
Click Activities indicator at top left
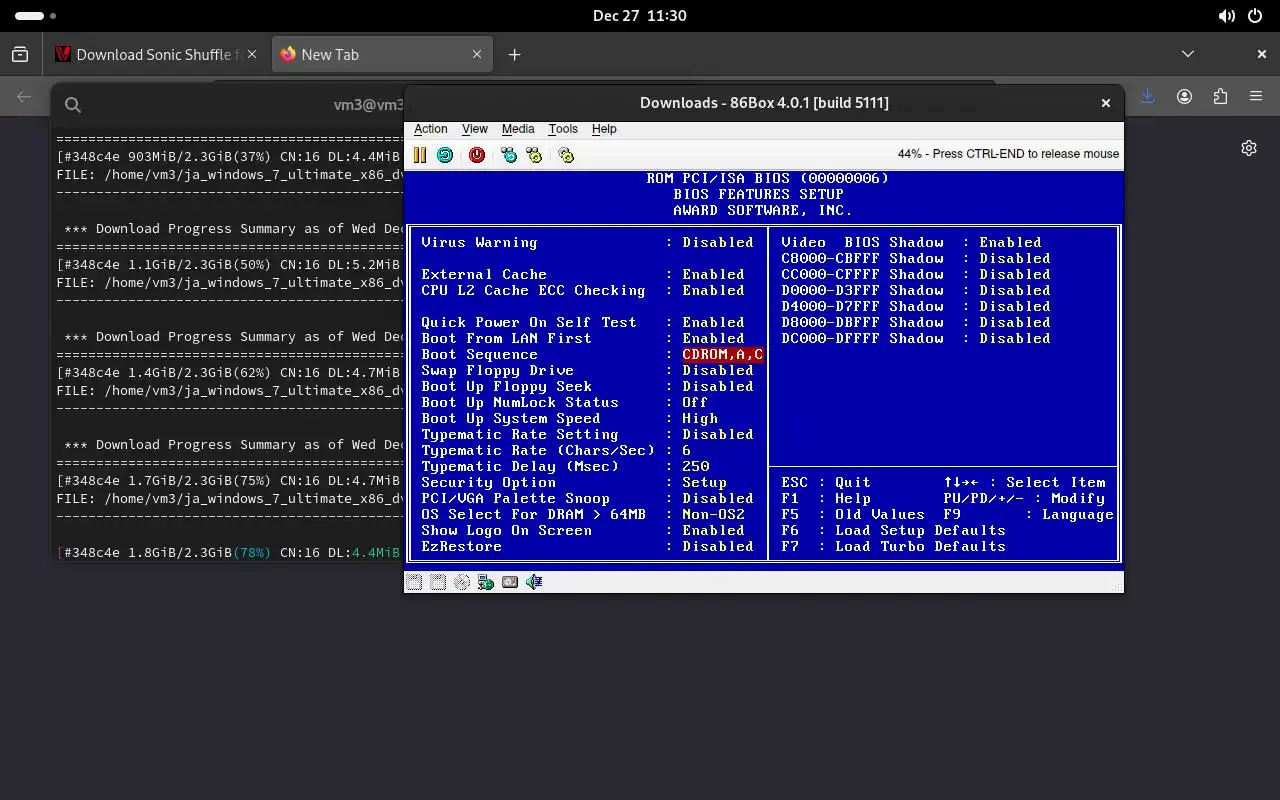pos(36,16)
